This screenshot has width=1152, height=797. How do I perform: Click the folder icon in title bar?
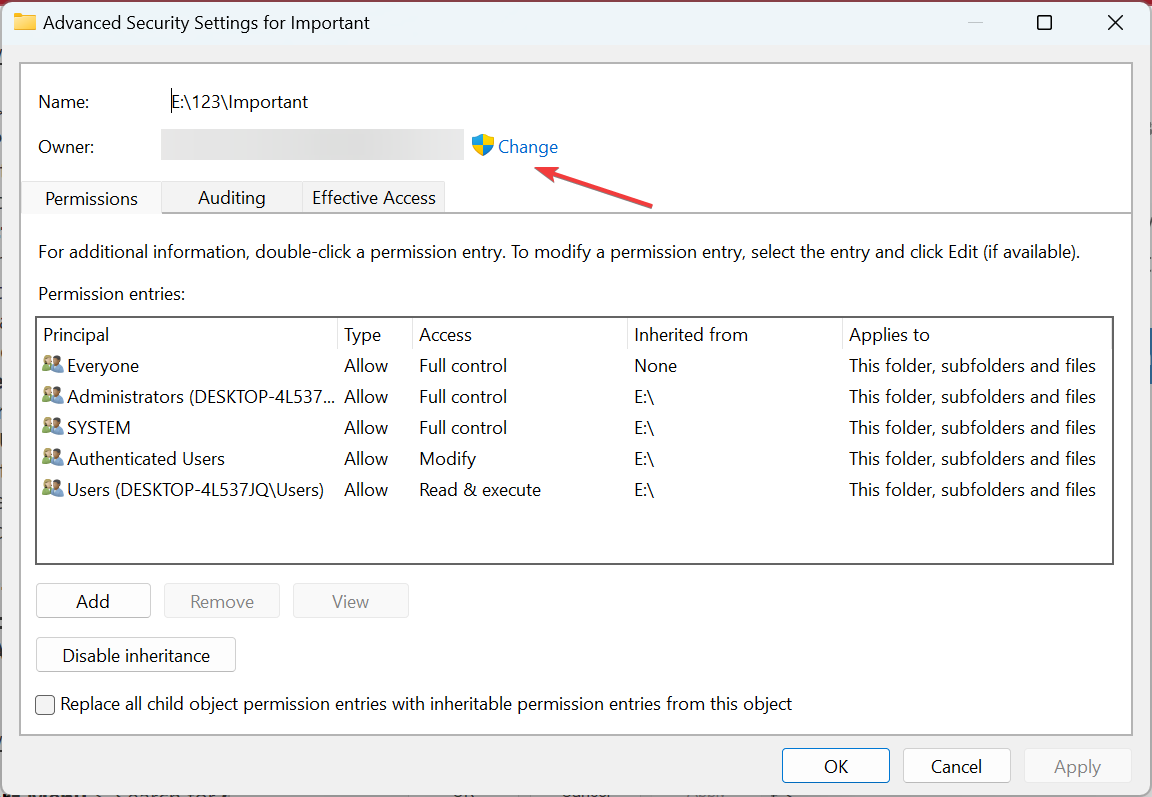coord(24,22)
